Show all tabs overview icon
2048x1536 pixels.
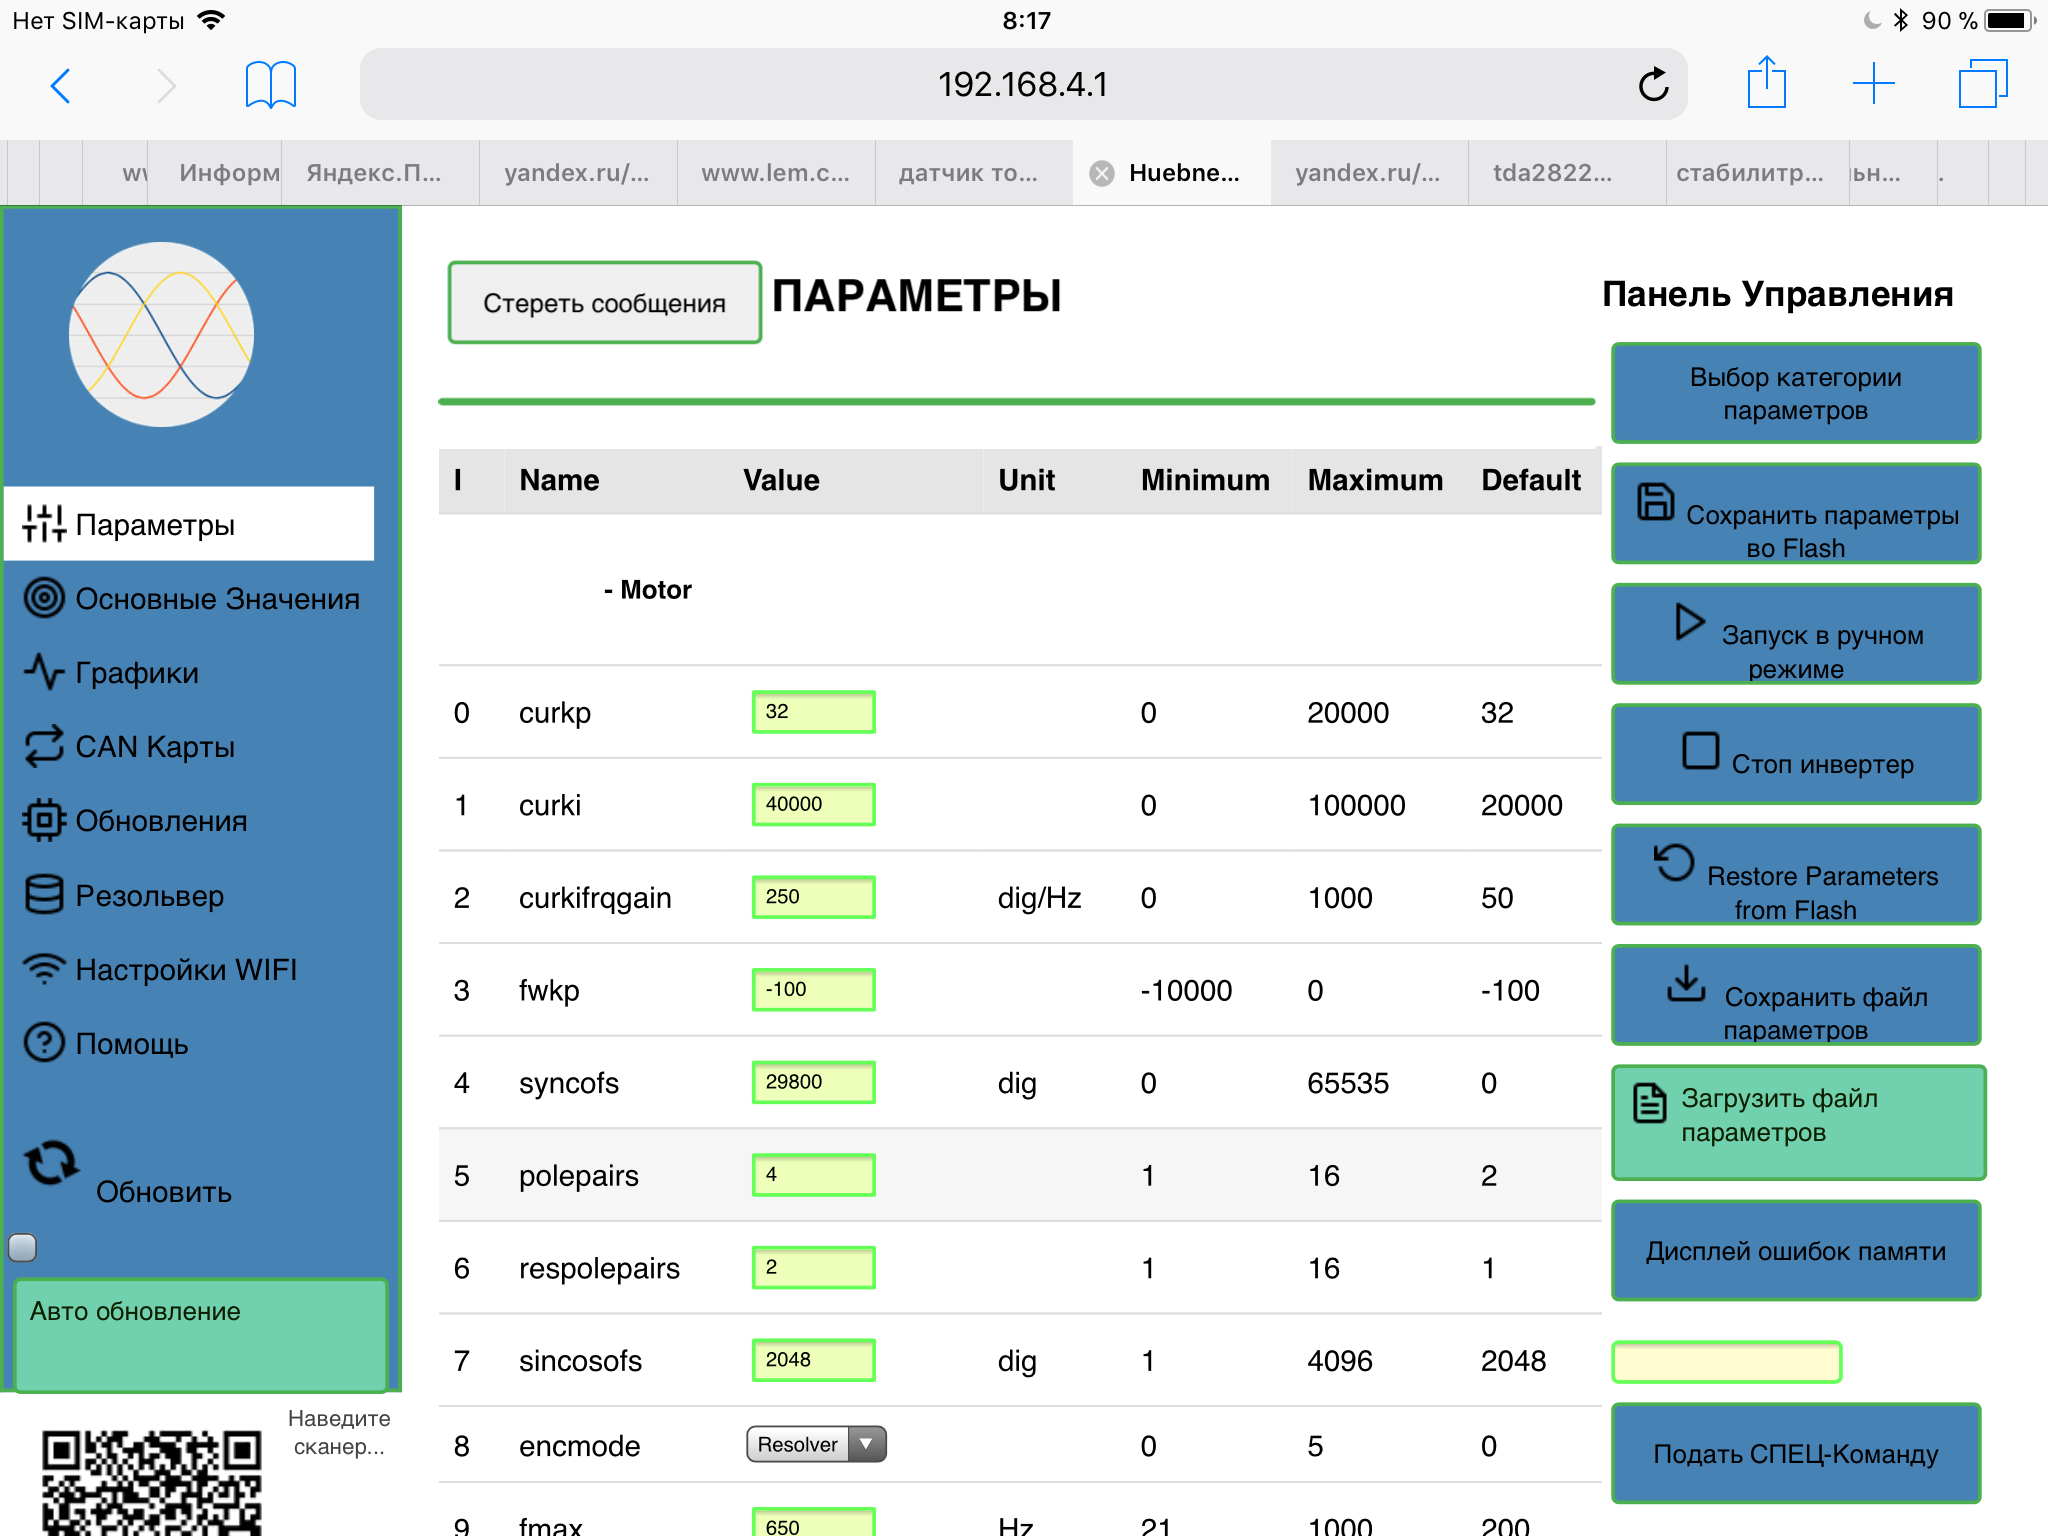pos(1982,83)
